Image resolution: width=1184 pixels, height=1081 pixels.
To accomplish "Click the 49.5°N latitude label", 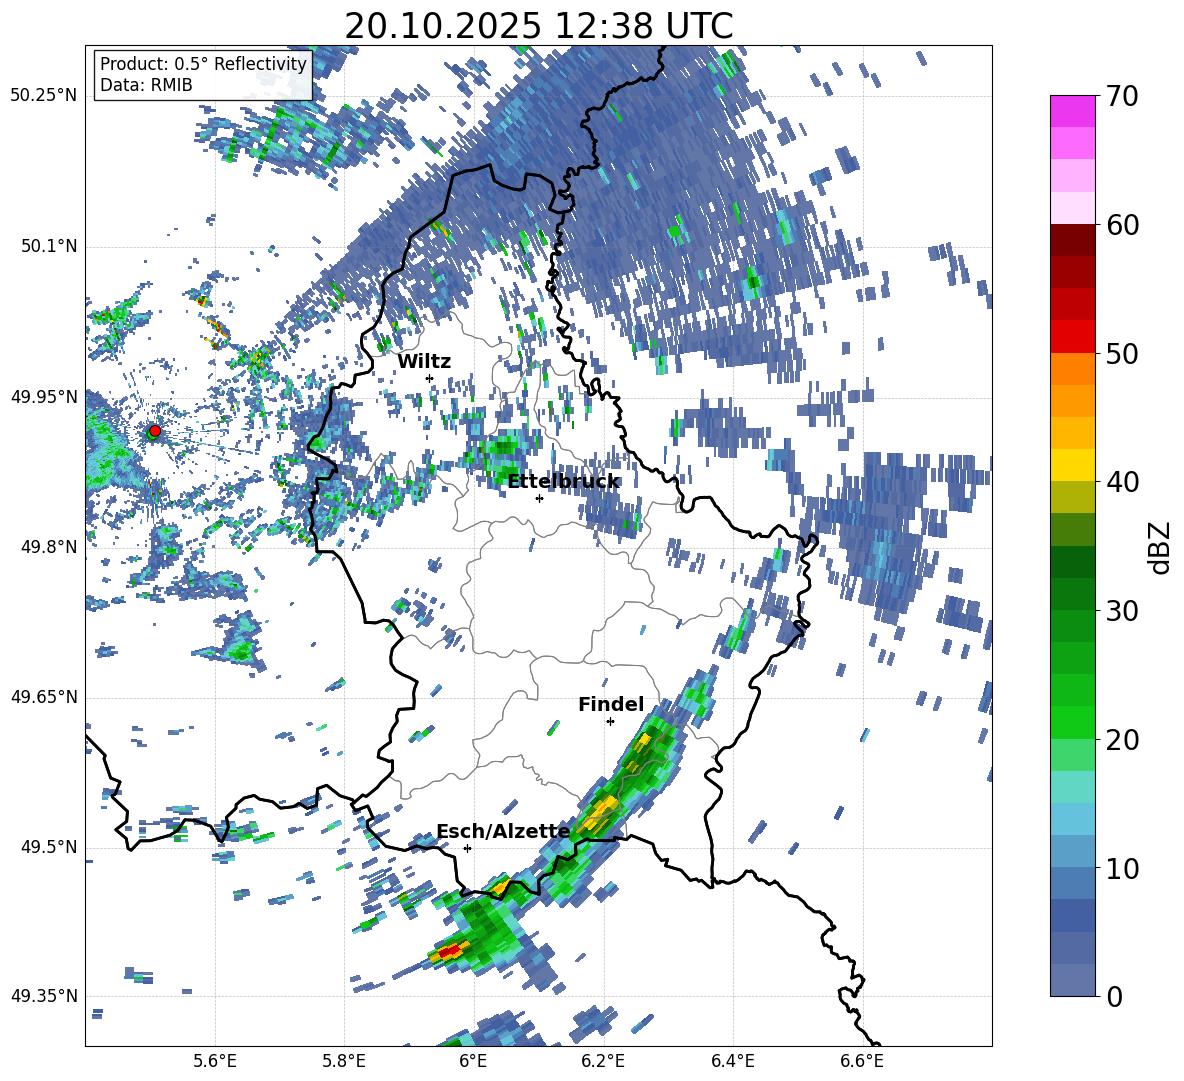I will tap(48, 847).
